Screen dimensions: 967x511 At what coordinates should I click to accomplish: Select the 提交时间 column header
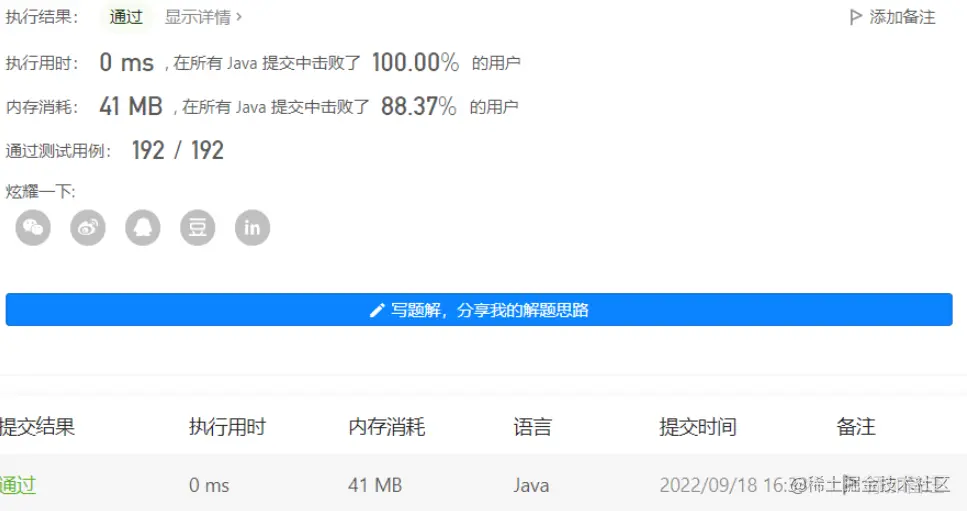click(x=697, y=427)
